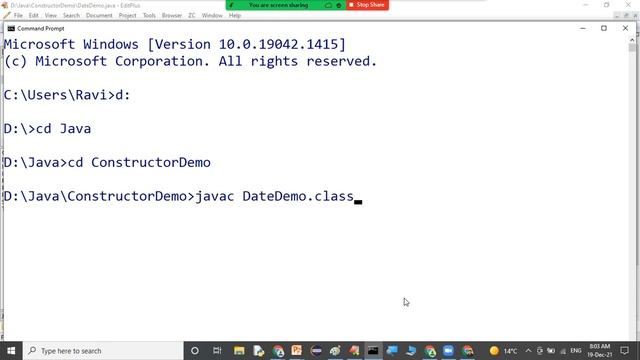Close the Command Prompt window
The width and height of the screenshot is (640, 360).
[x=625, y=28]
